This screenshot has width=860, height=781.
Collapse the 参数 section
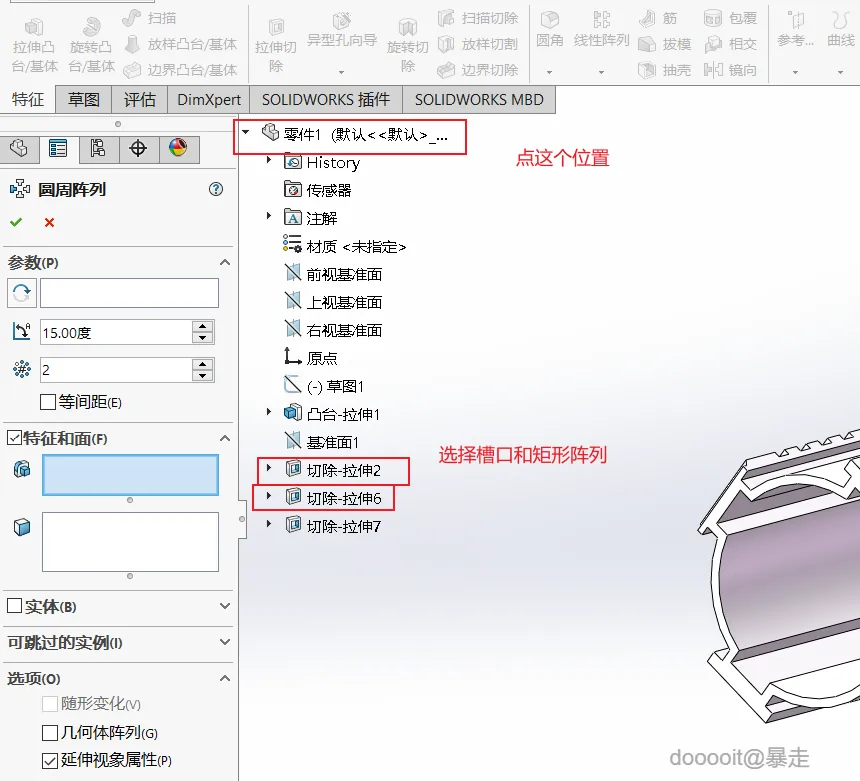(225, 262)
